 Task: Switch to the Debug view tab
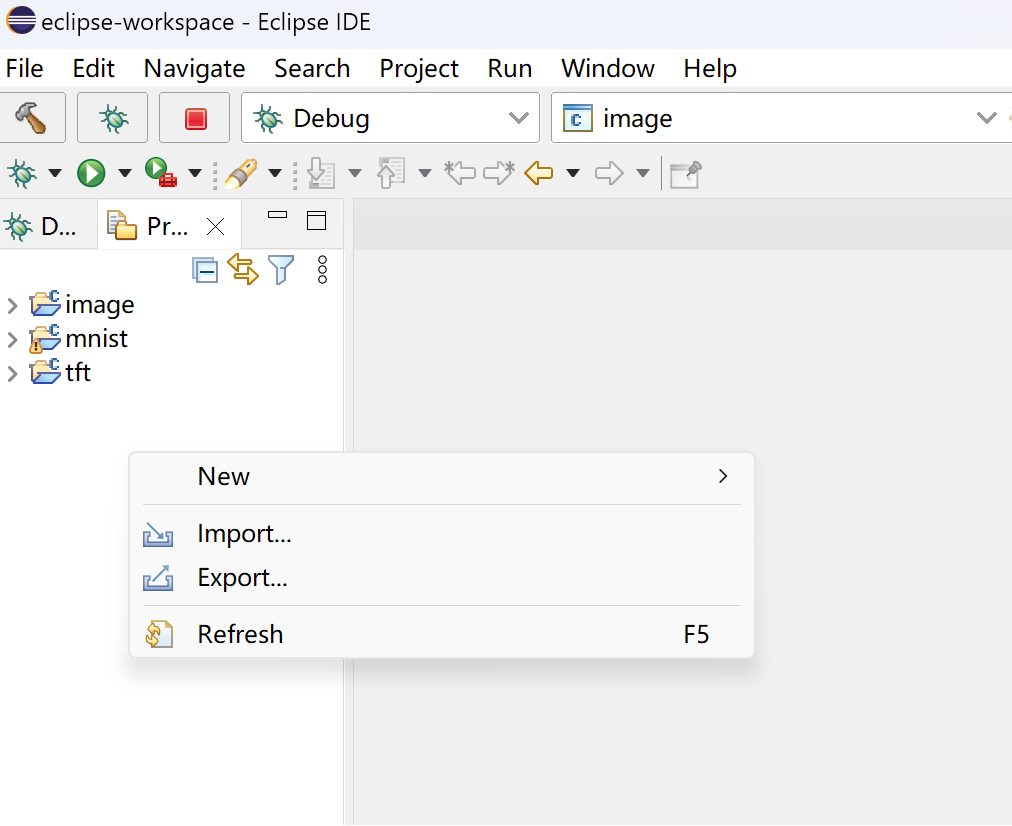point(41,227)
